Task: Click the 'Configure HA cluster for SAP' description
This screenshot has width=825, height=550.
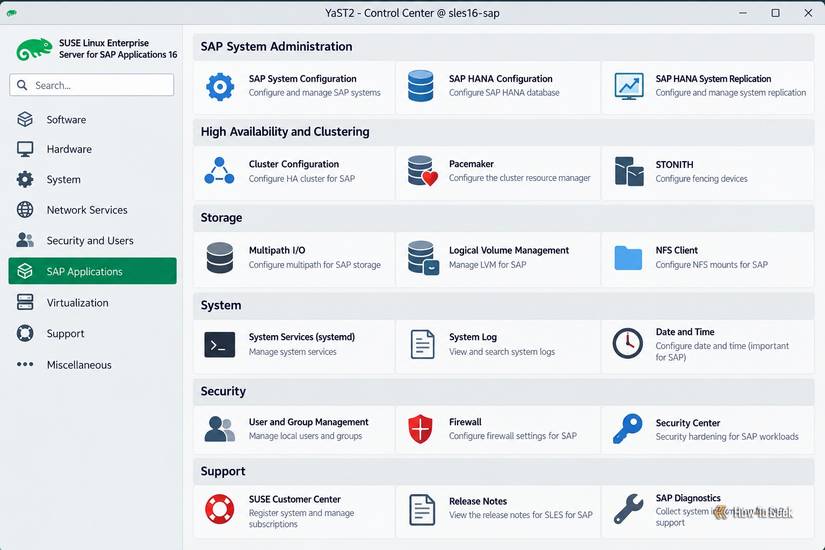Action: (301, 179)
